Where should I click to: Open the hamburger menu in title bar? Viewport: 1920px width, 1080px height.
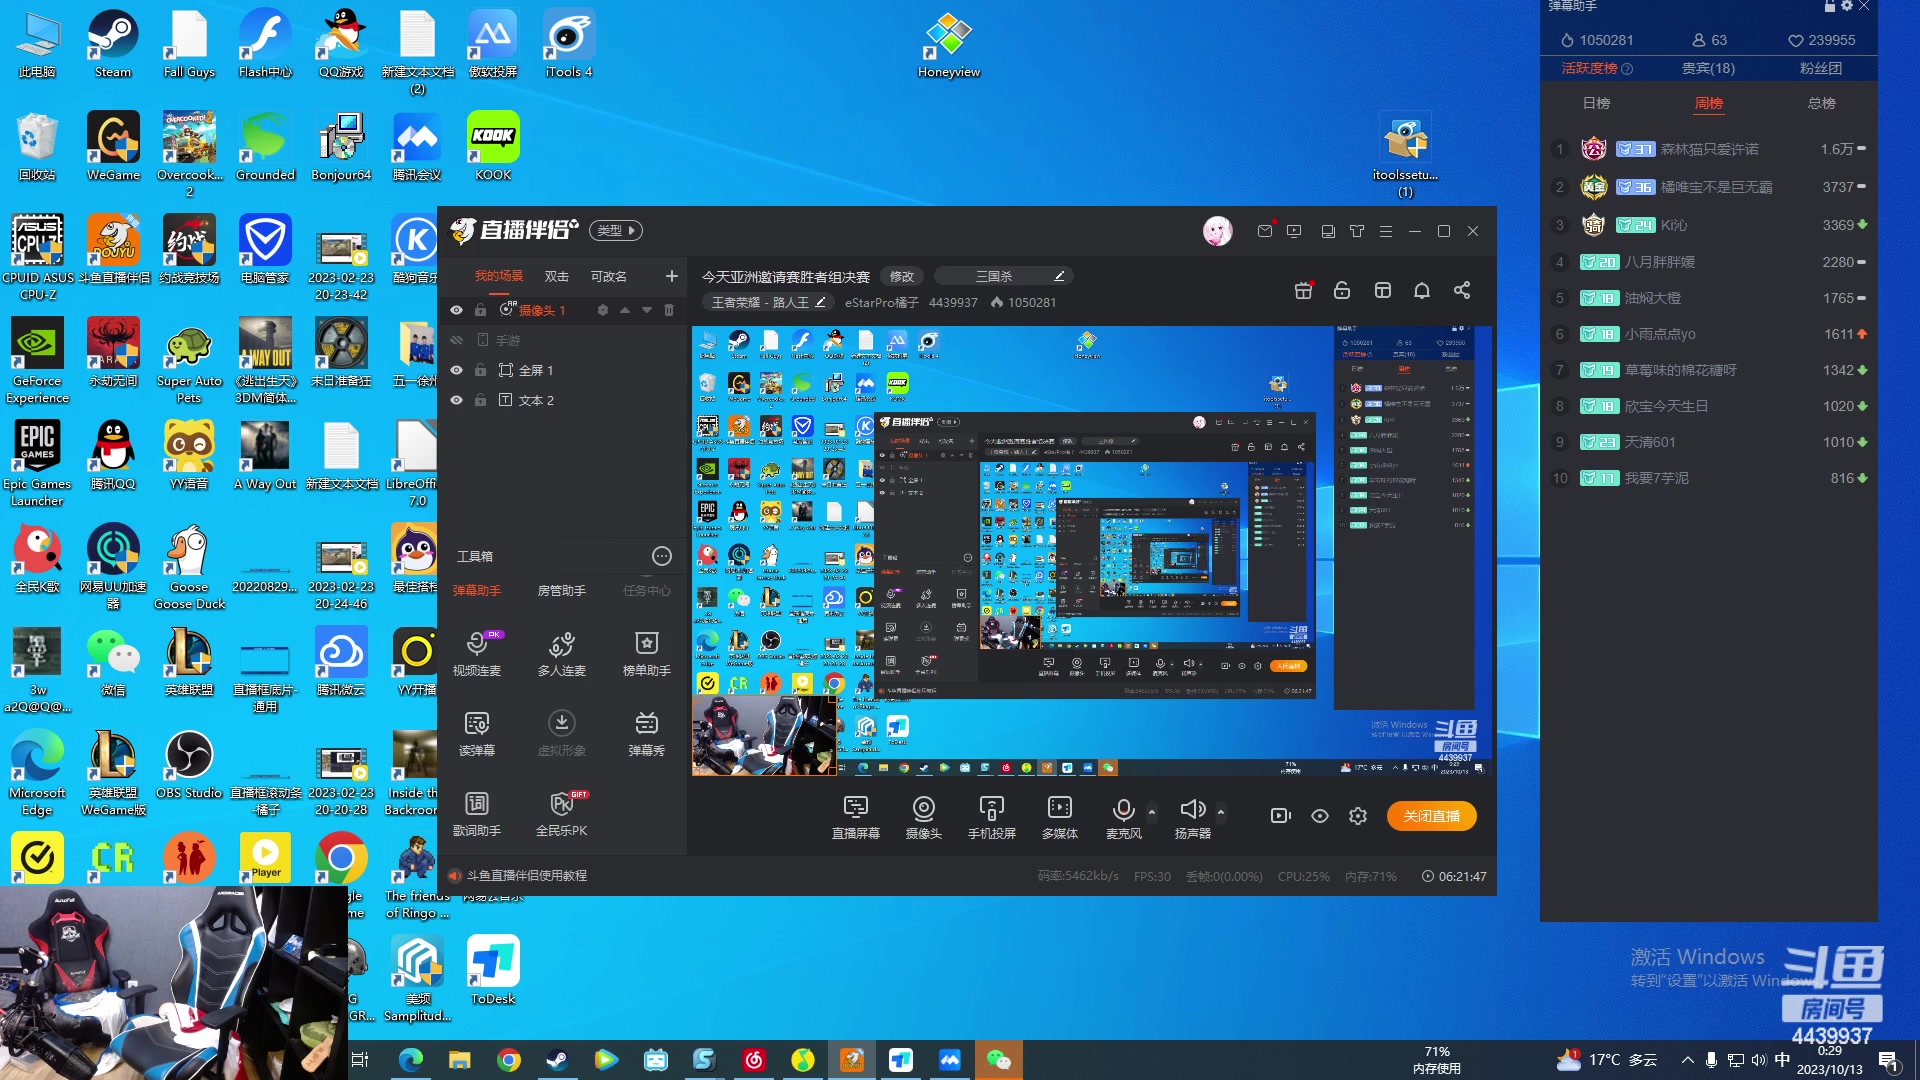pos(1386,231)
